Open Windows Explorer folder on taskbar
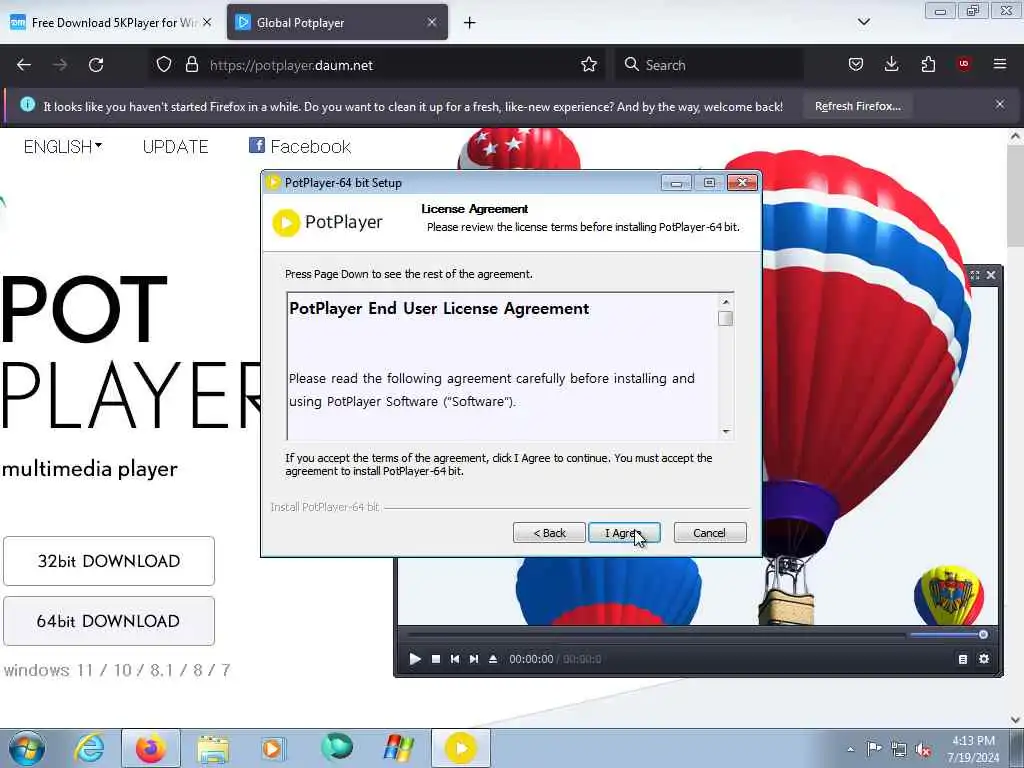 (213, 749)
